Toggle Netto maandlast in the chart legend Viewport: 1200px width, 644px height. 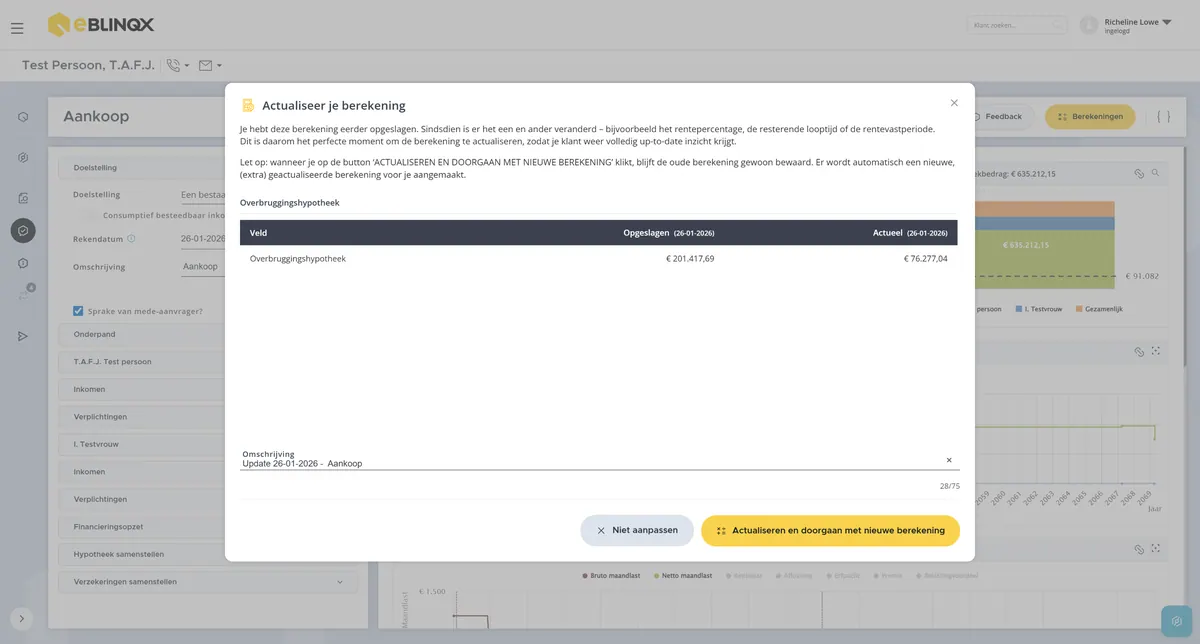click(x=681, y=576)
